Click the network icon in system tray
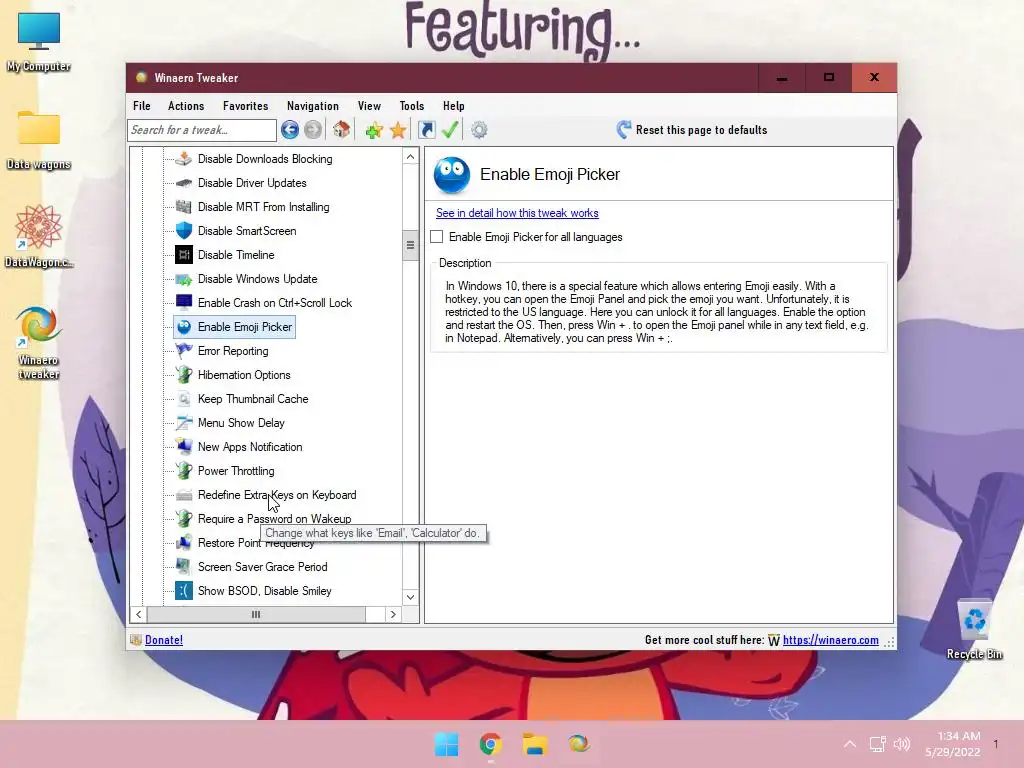 [x=877, y=744]
